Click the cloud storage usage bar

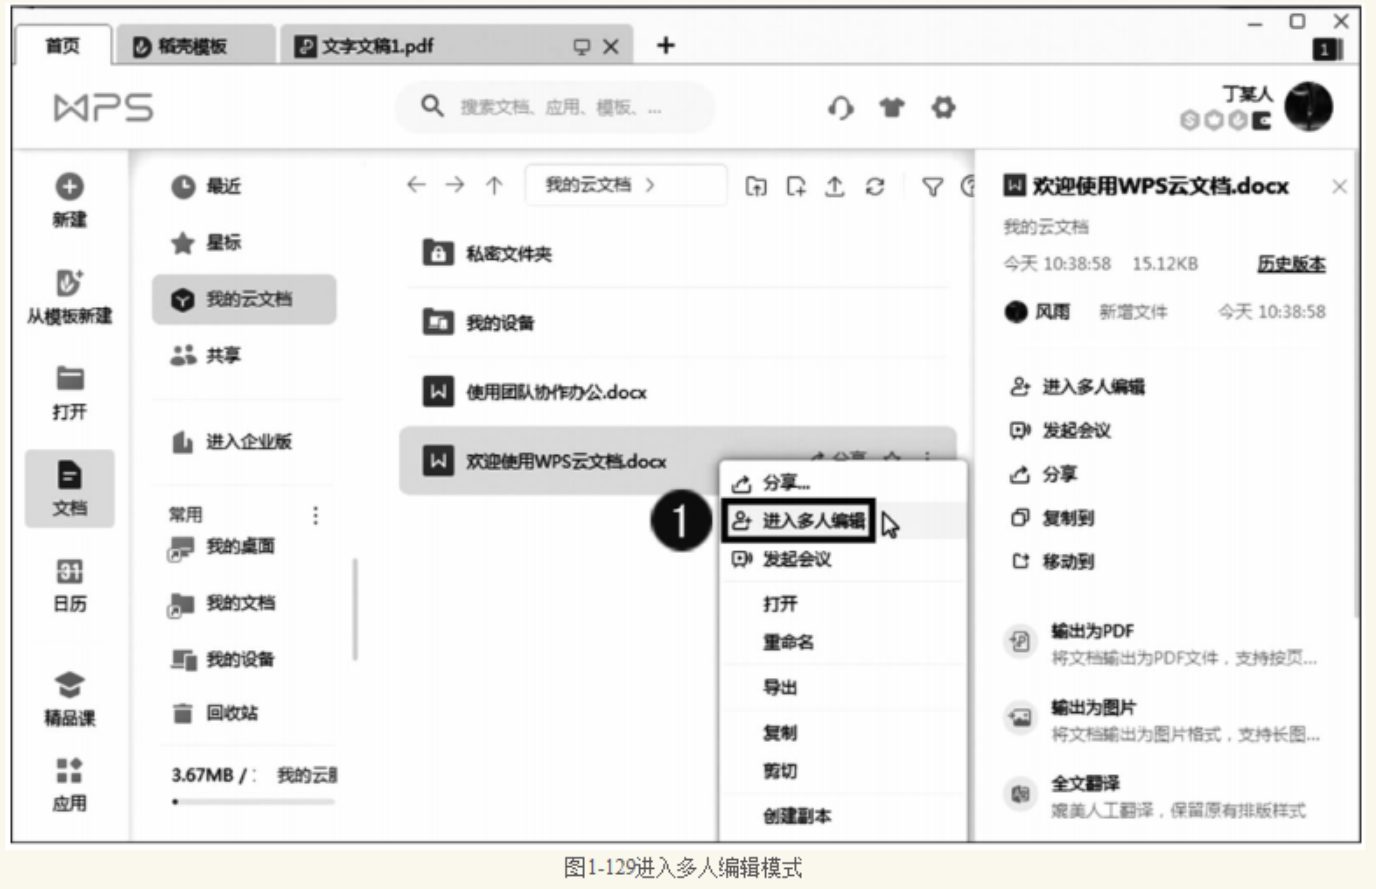(x=254, y=801)
